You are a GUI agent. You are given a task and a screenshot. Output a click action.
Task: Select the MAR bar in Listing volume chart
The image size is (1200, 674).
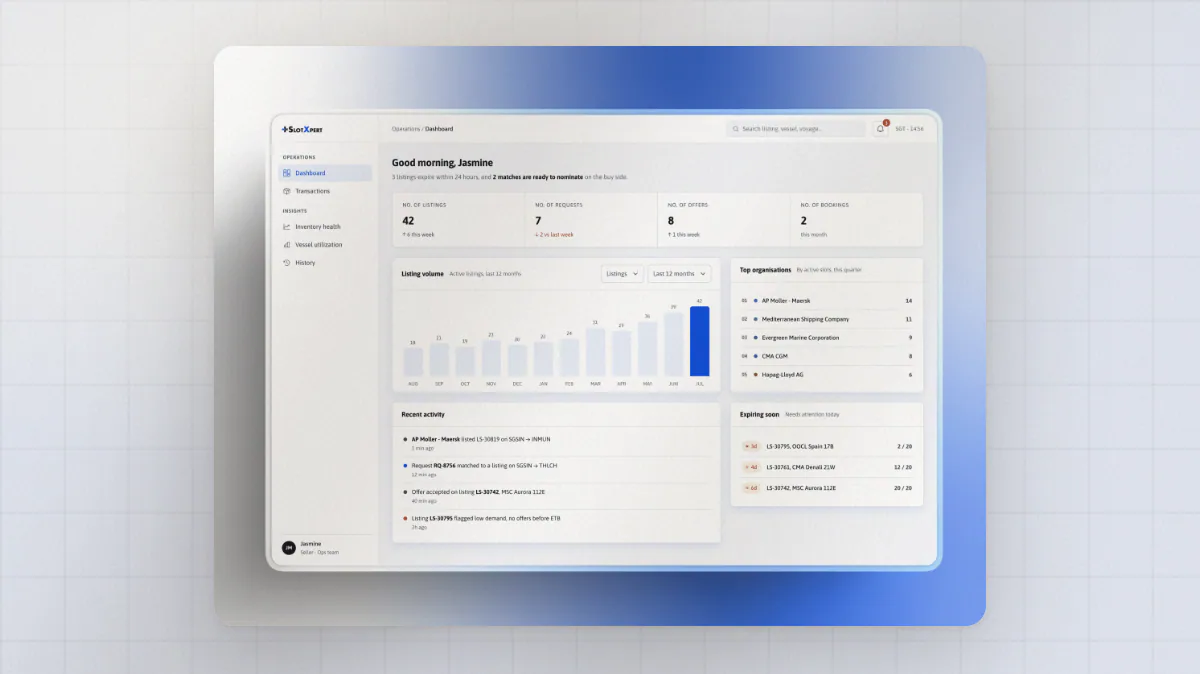point(595,352)
